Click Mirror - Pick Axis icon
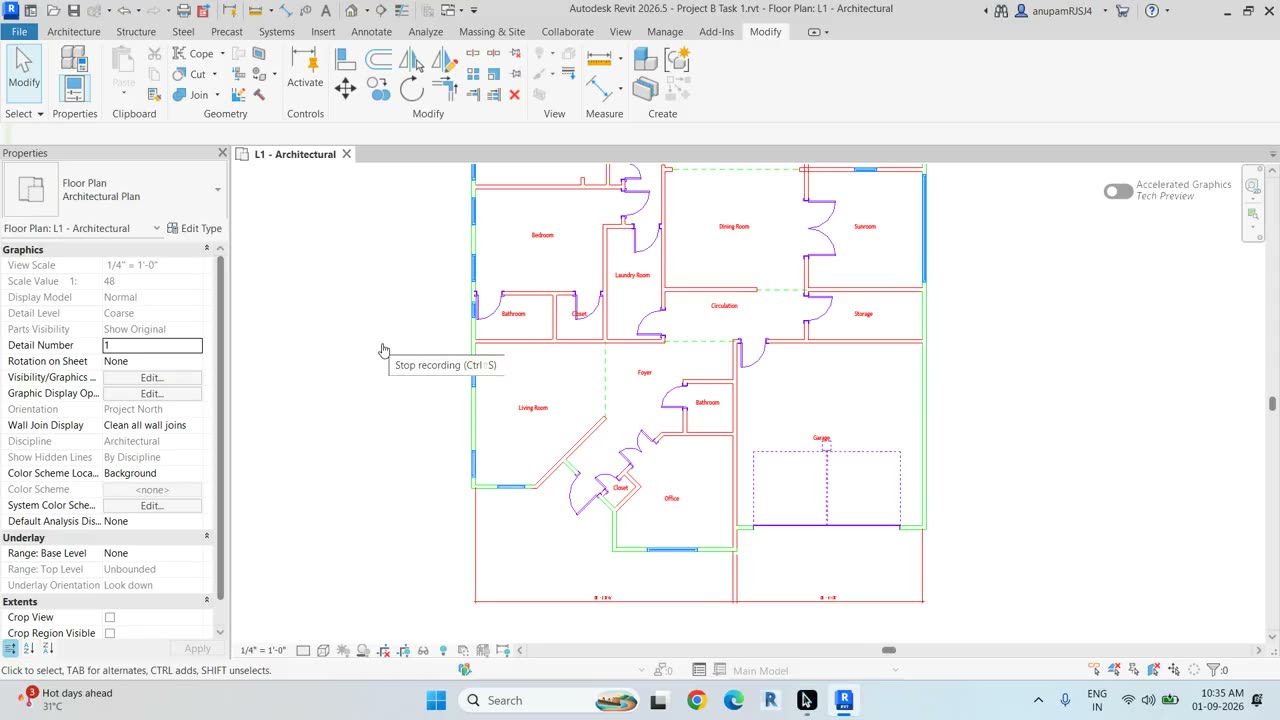Viewport: 1280px width, 720px height. 411,59
